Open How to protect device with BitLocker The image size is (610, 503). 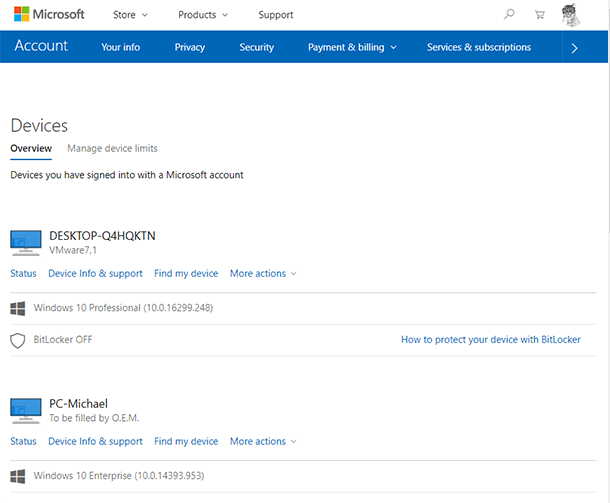(x=491, y=340)
